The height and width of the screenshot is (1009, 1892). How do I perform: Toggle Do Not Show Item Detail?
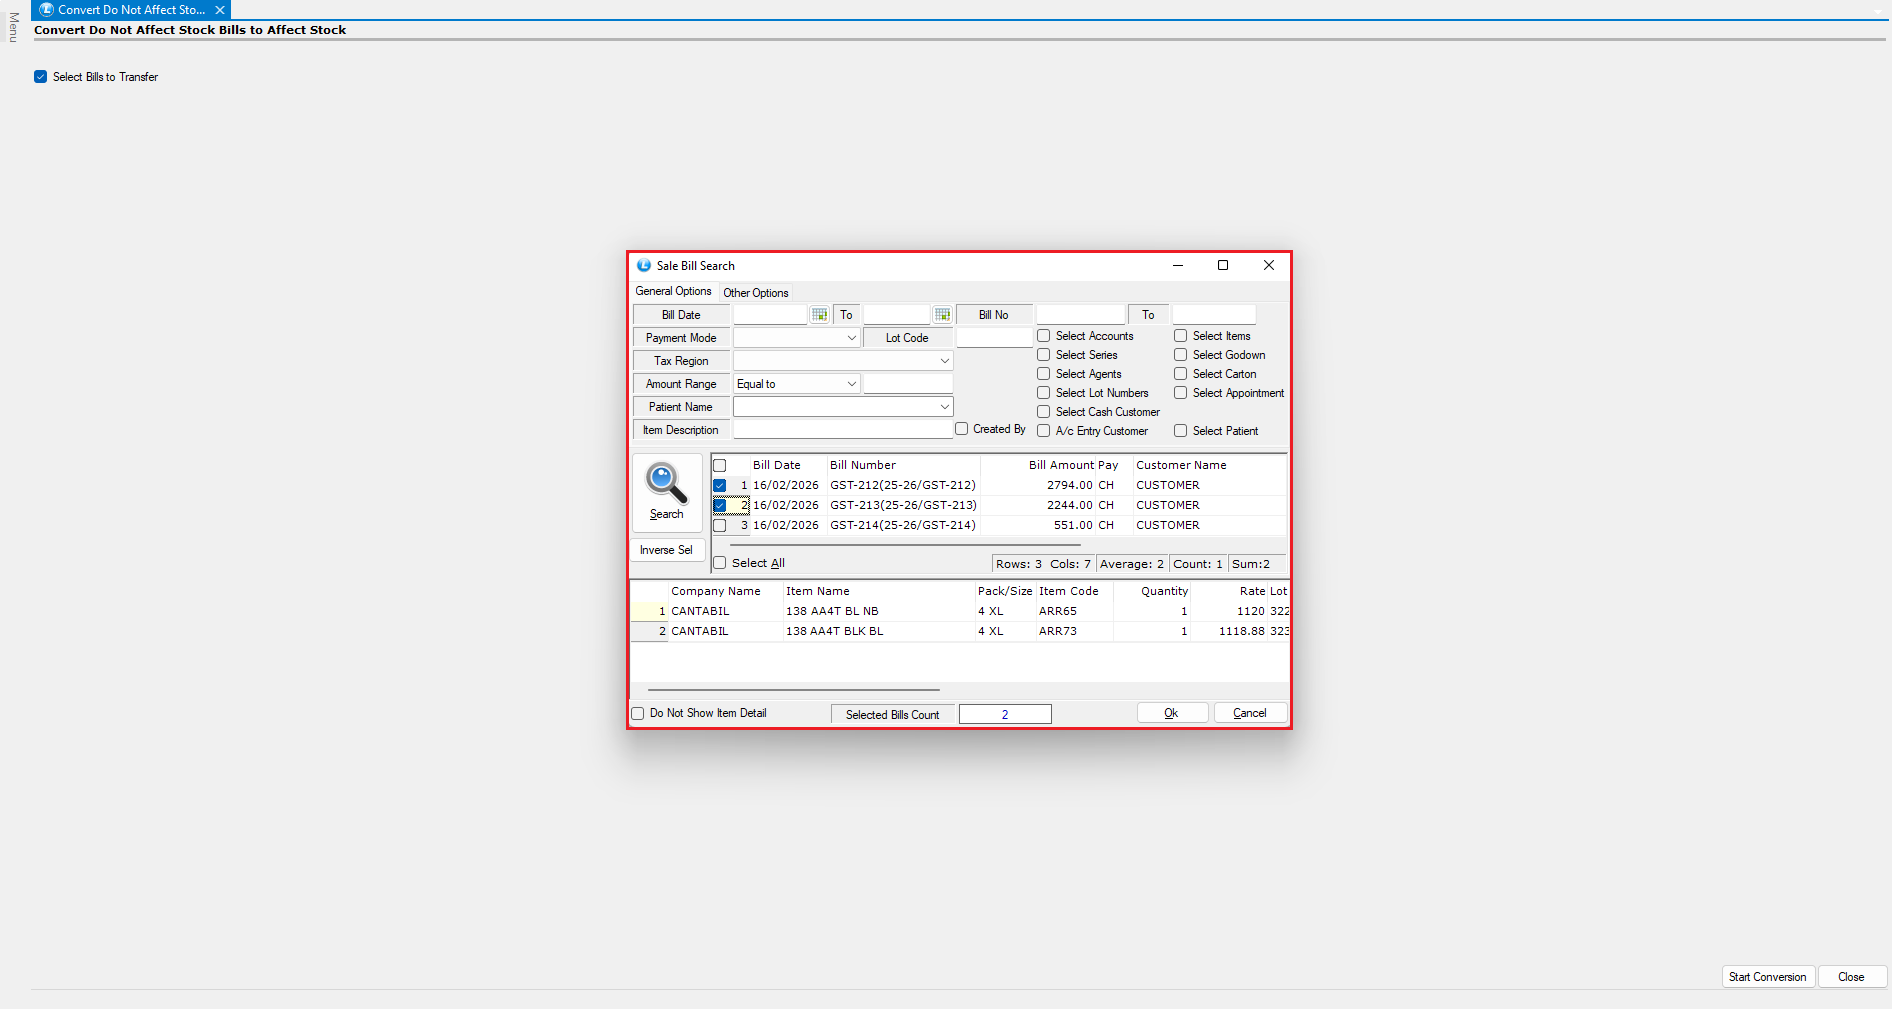click(638, 714)
